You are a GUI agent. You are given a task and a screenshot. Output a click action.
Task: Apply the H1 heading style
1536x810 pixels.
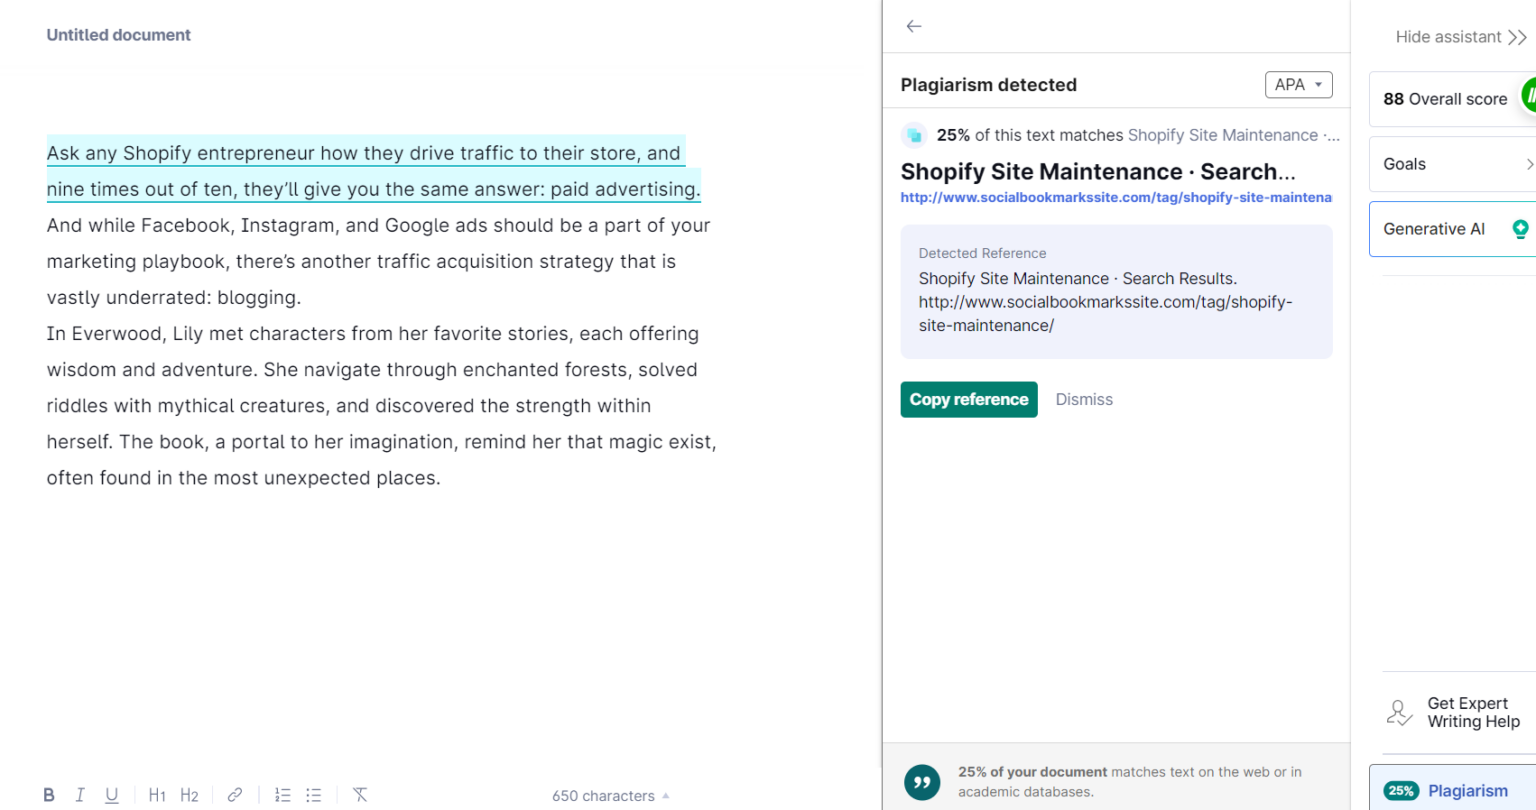coord(156,794)
